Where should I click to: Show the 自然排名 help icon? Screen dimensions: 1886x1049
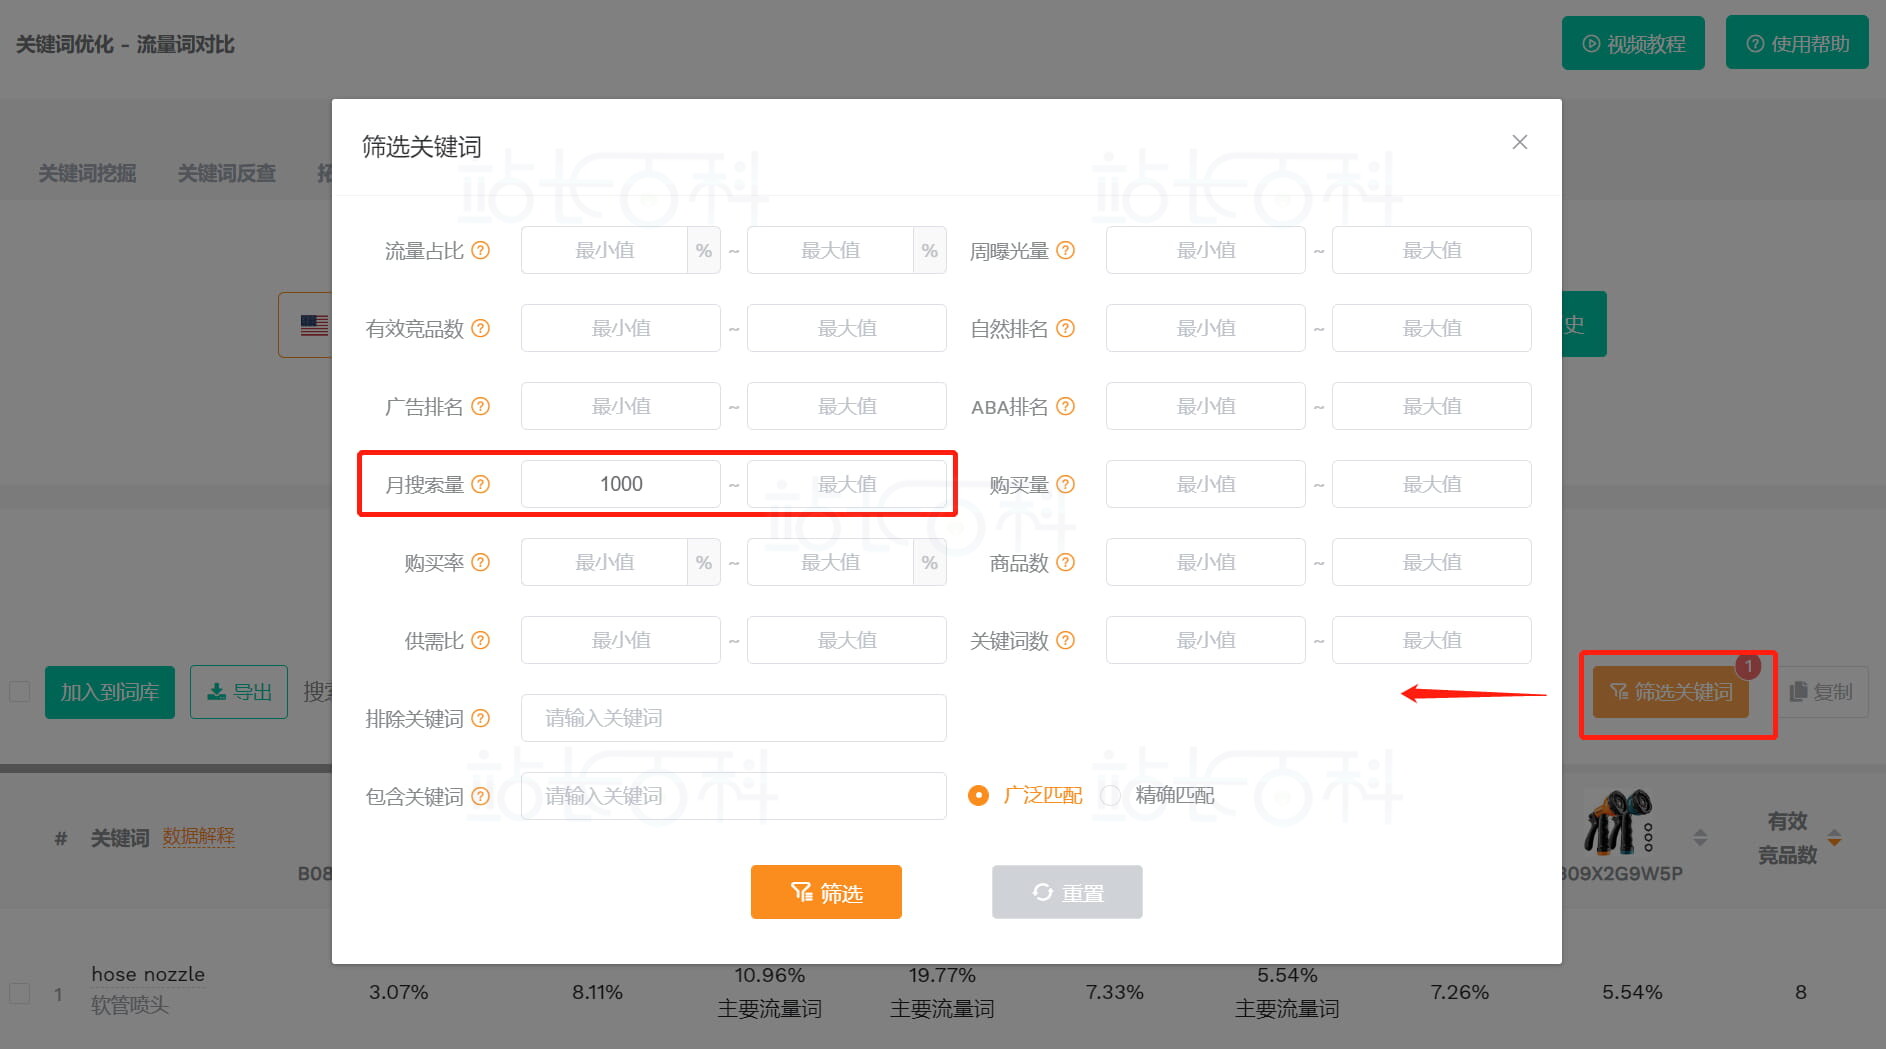(x=1066, y=328)
